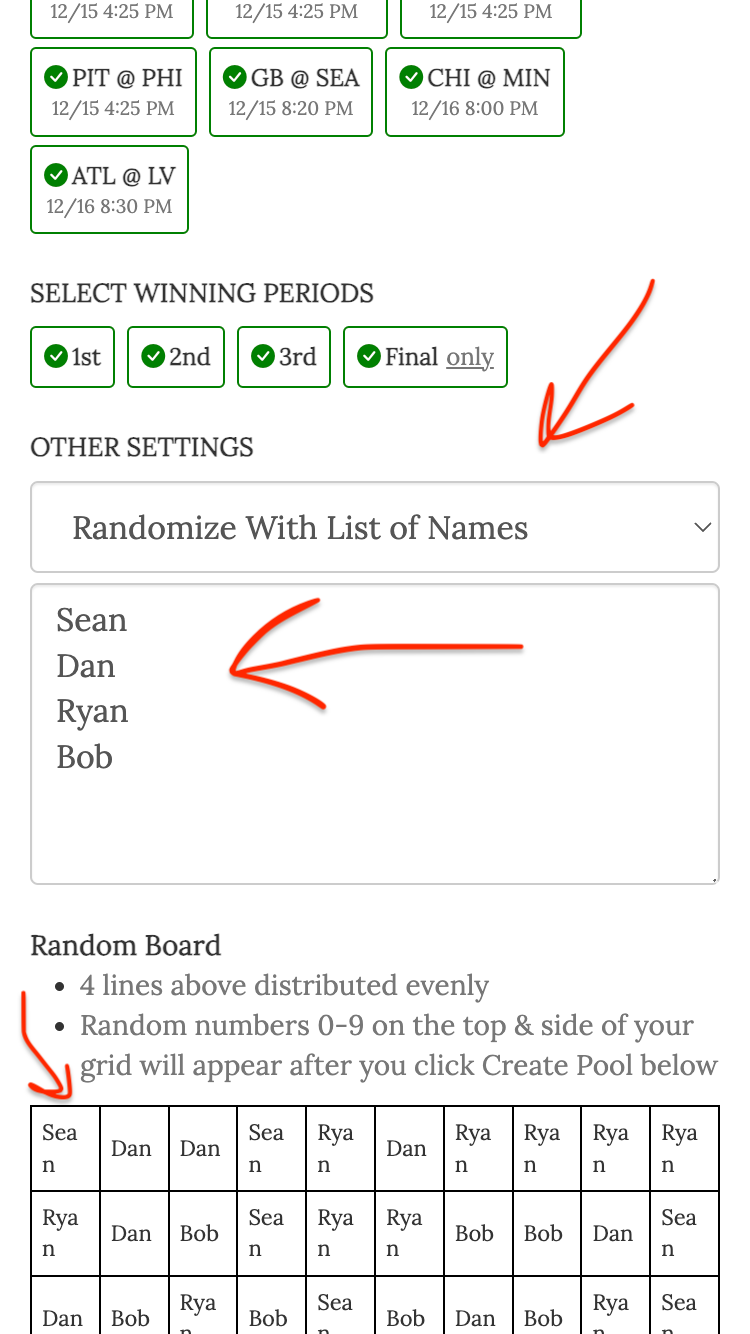Click the checkmark icon on PIT @ PHI
The image size is (750, 1334).
56,77
